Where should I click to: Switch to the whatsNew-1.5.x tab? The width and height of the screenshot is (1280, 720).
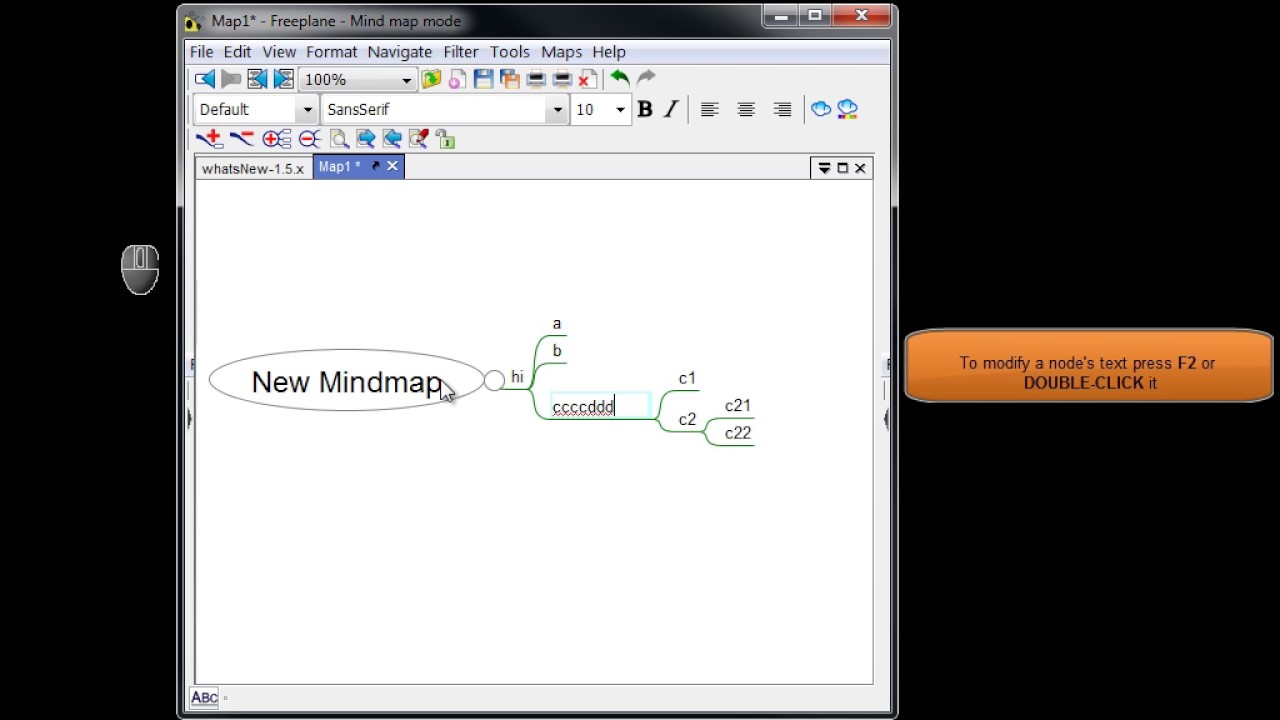point(253,168)
